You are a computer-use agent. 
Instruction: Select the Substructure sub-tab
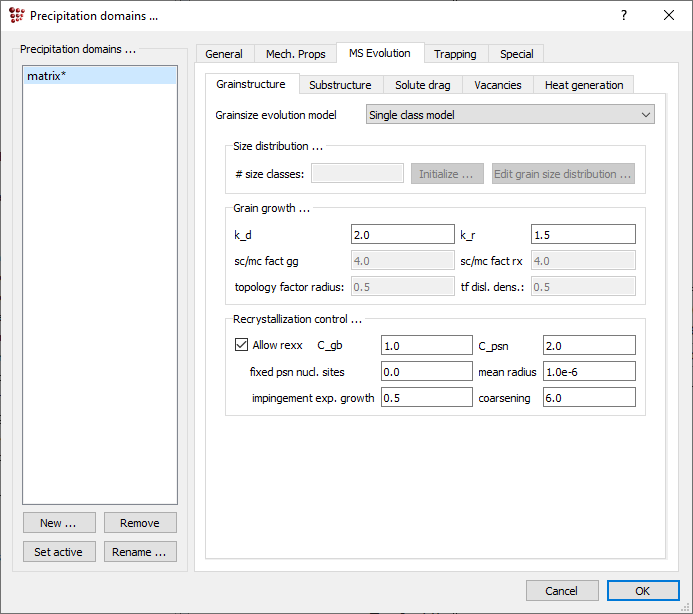click(x=340, y=85)
